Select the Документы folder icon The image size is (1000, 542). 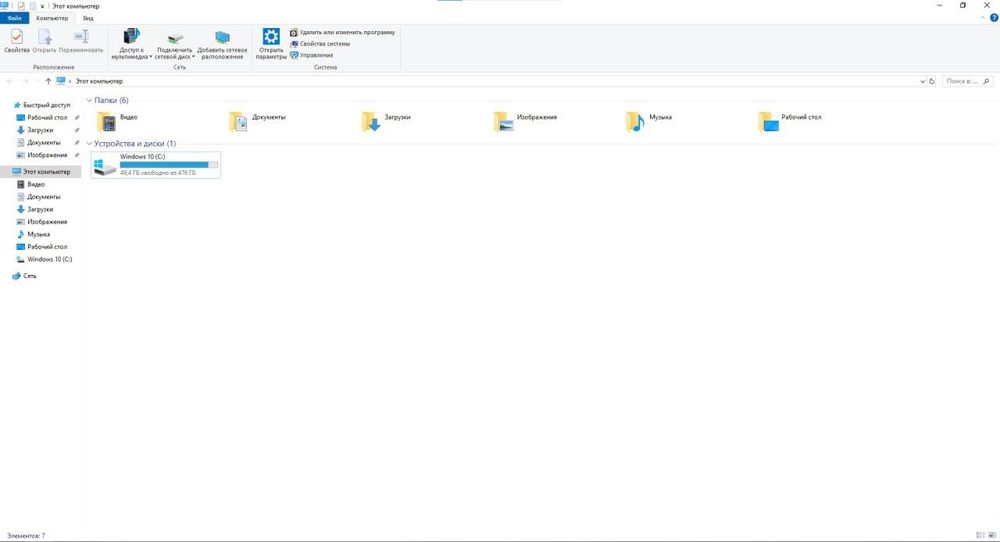[239, 121]
